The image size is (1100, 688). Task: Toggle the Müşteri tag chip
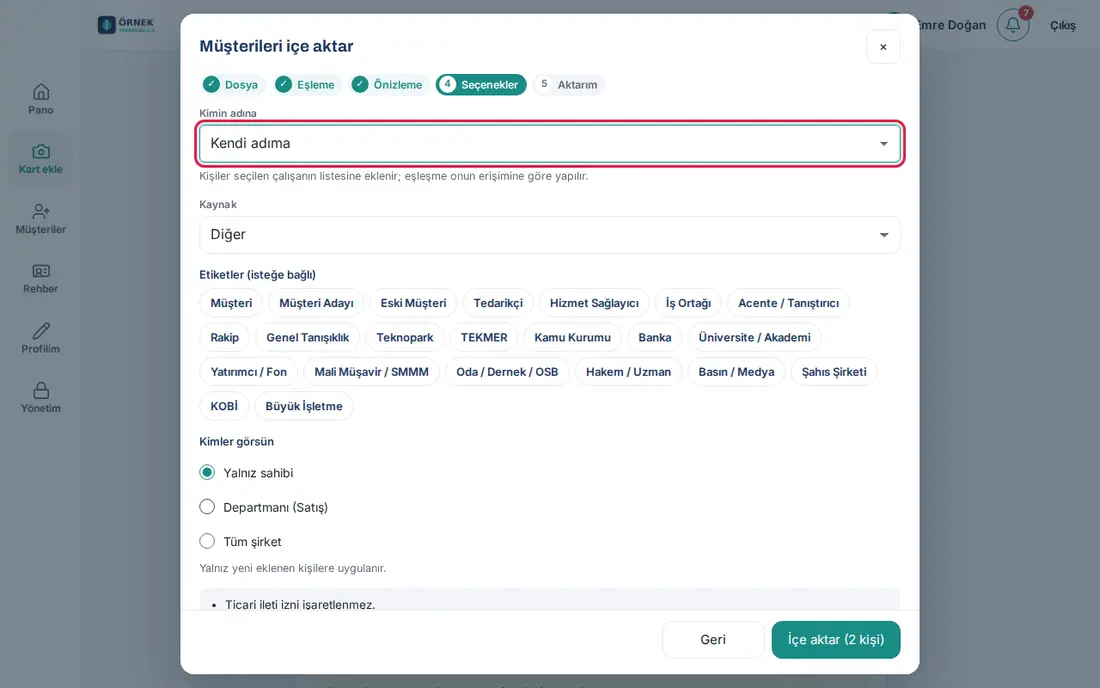pyautogui.click(x=231, y=303)
